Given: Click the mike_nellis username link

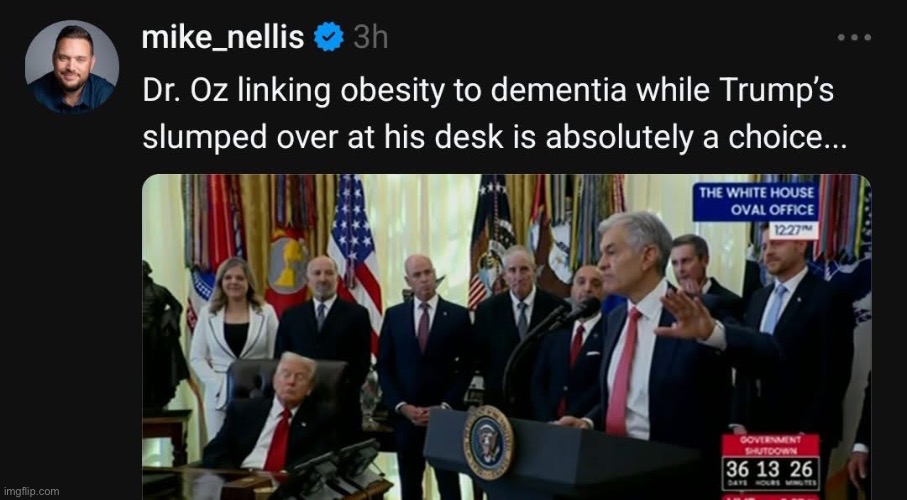Looking at the screenshot, I should pyautogui.click(x=223, y=38).
